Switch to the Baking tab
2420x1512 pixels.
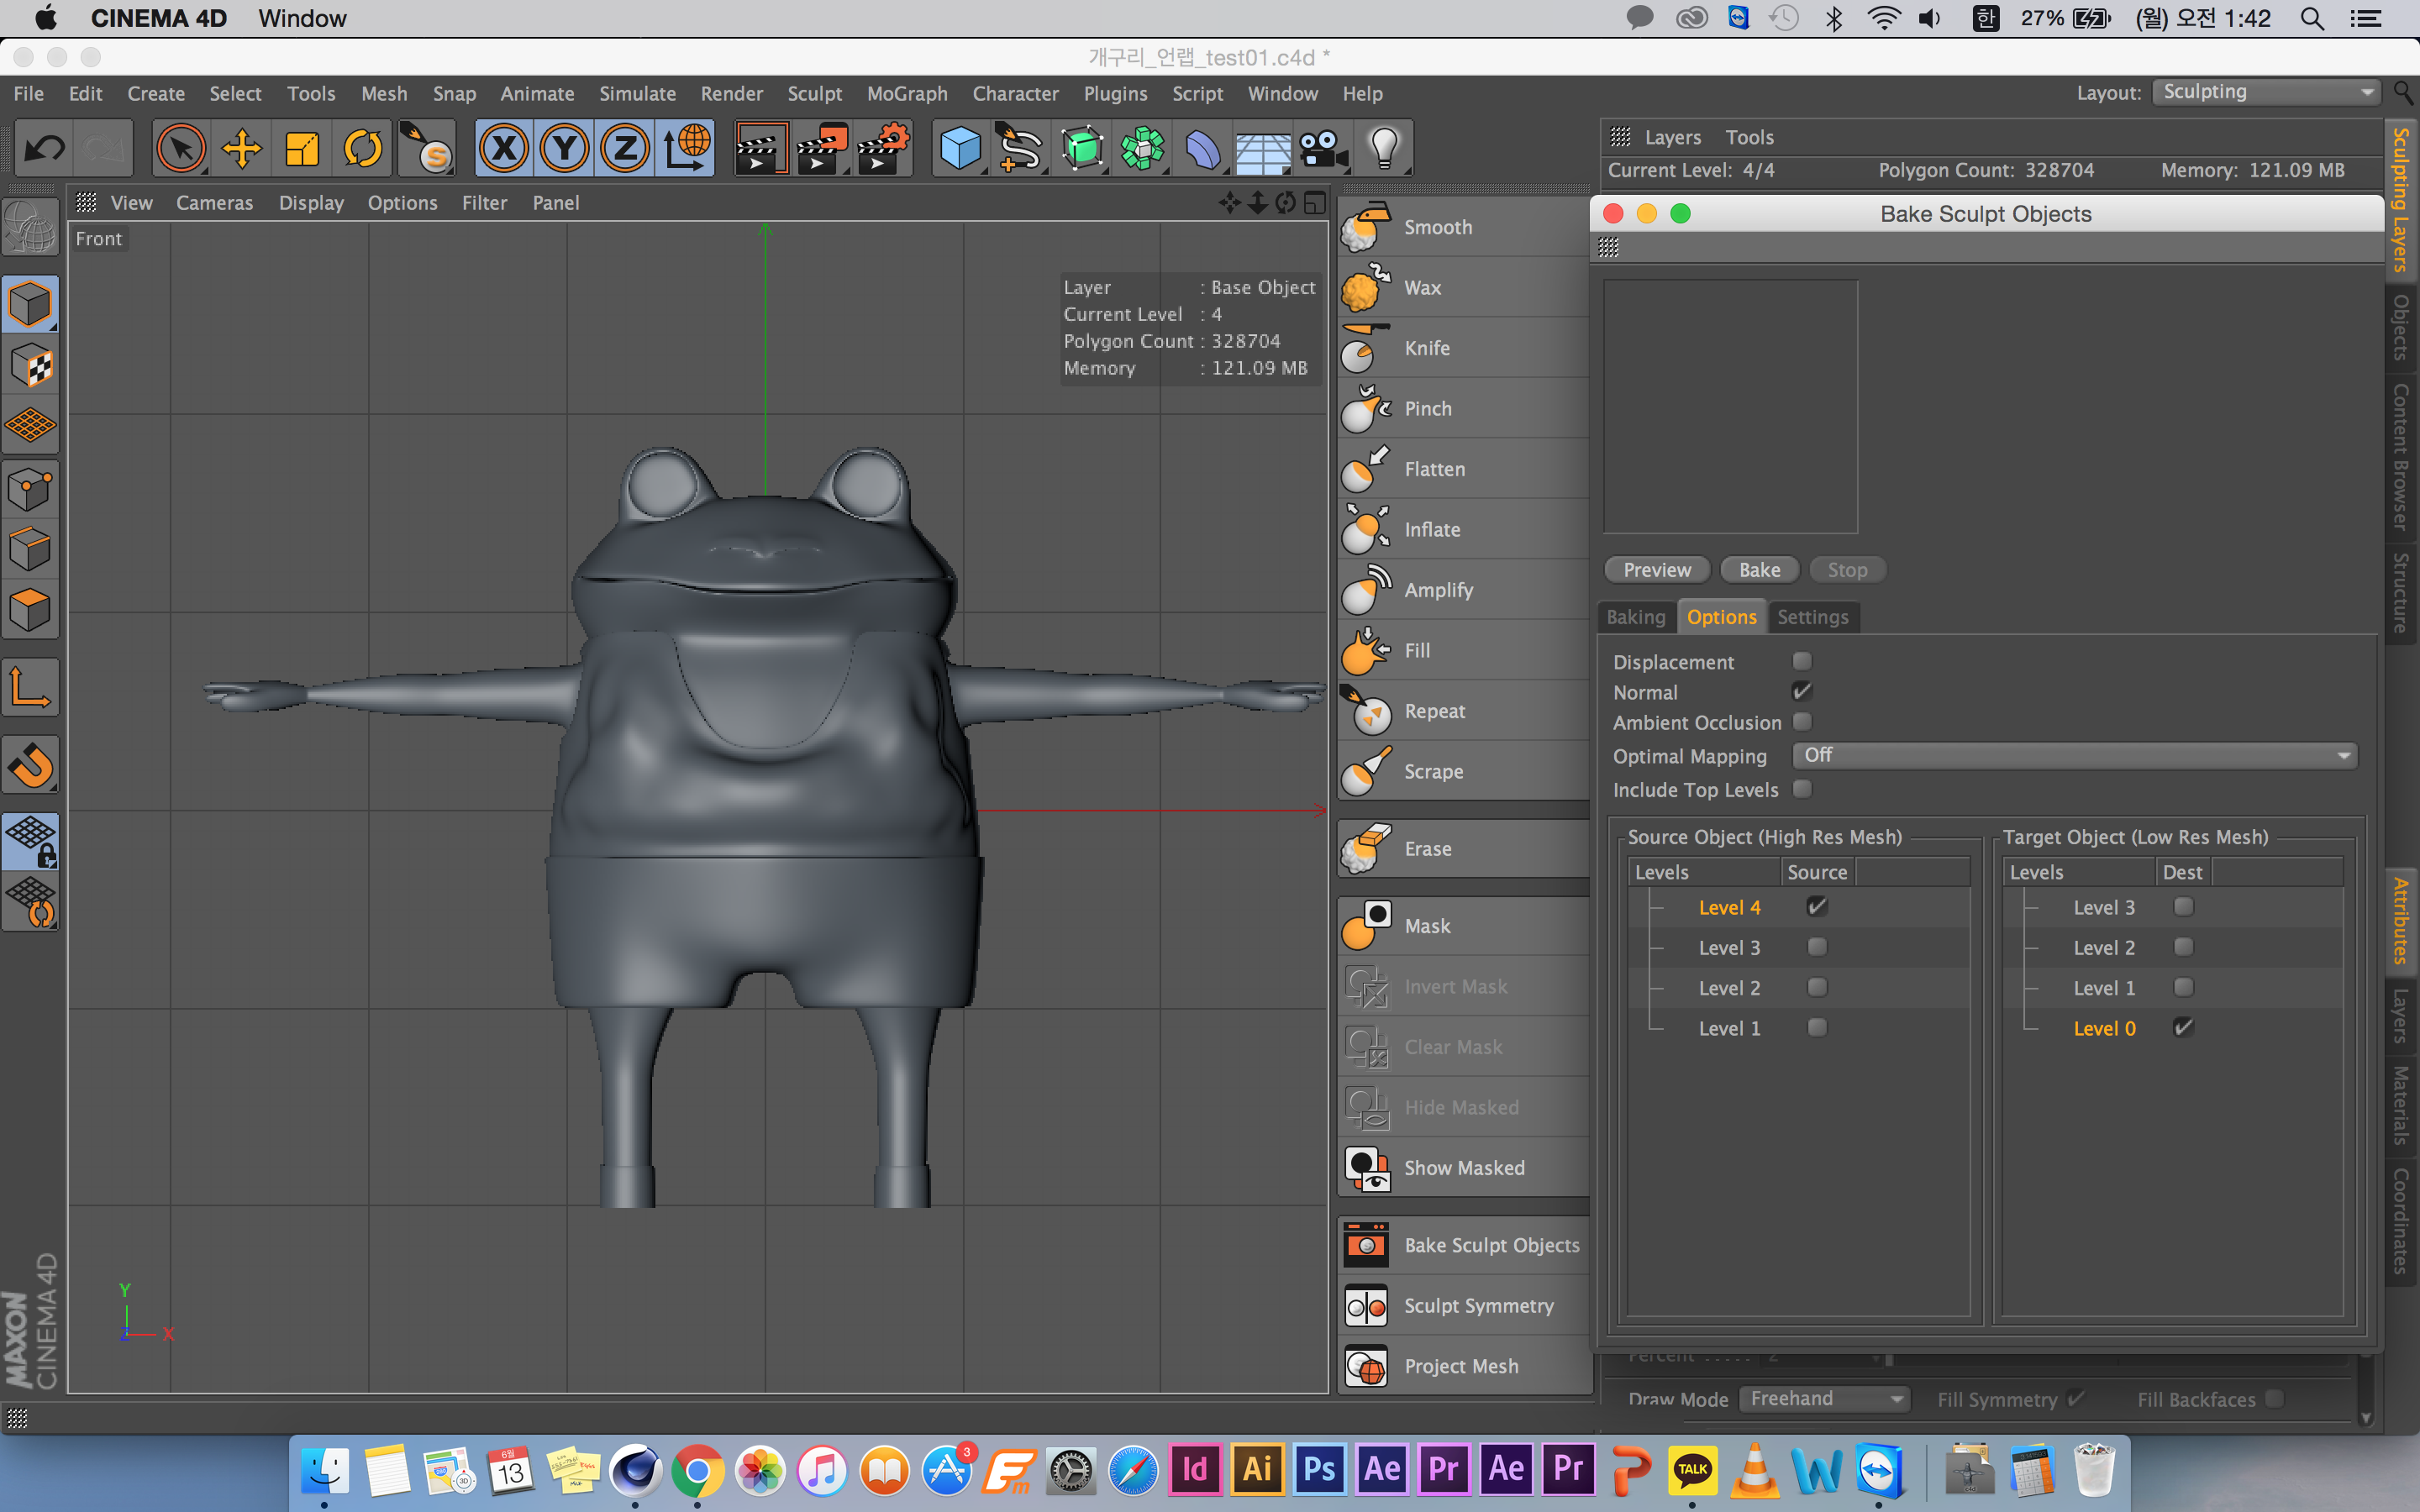1634,615
